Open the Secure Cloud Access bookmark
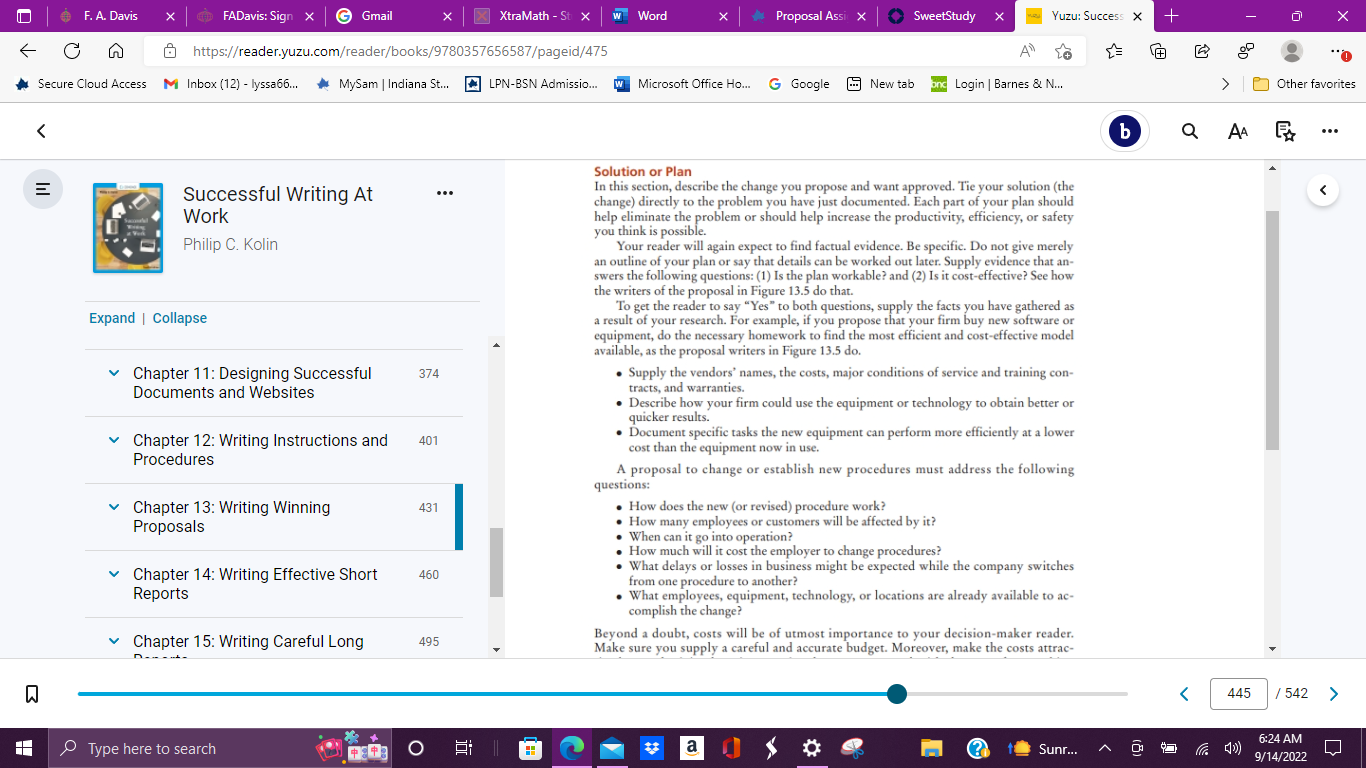Image resolution: width=1366 pixels, height=768 pixels. coord(81,84)
